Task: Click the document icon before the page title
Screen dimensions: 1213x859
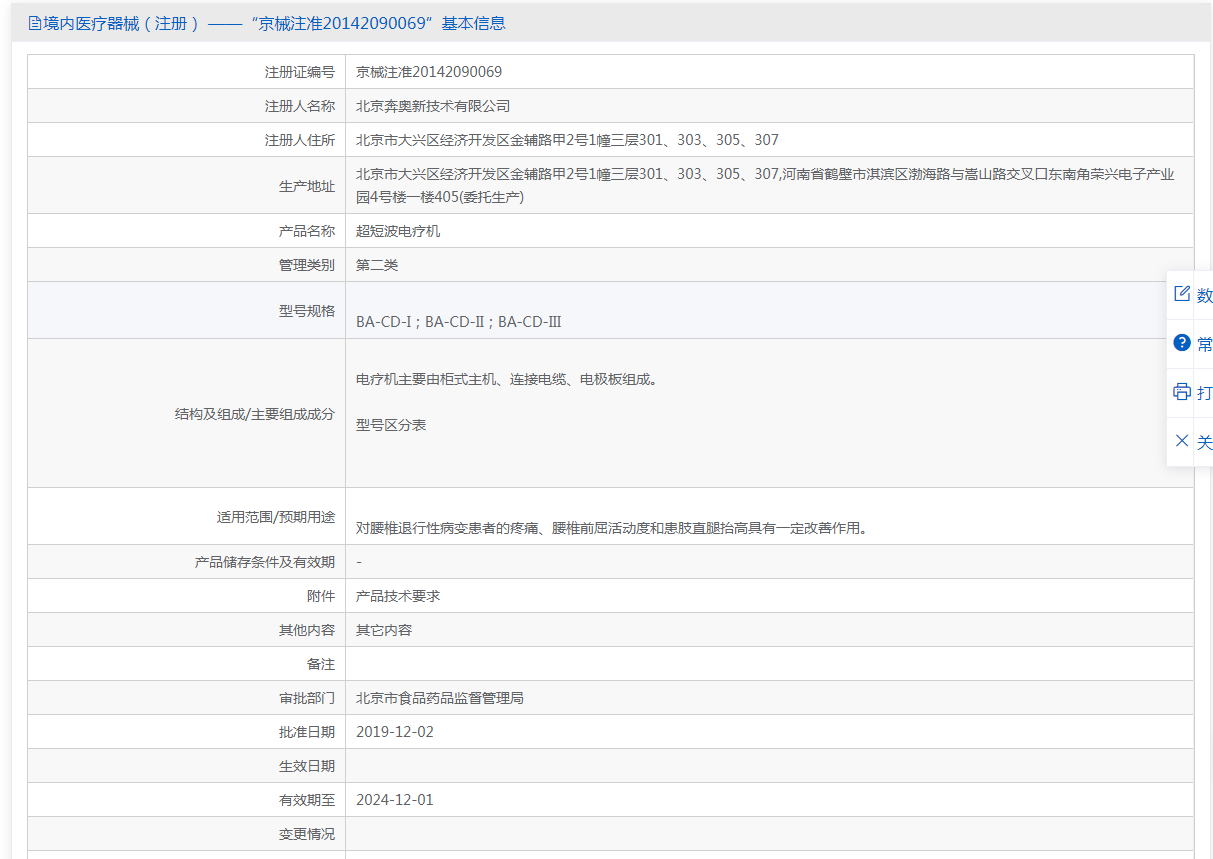Action: coord(35,23)
